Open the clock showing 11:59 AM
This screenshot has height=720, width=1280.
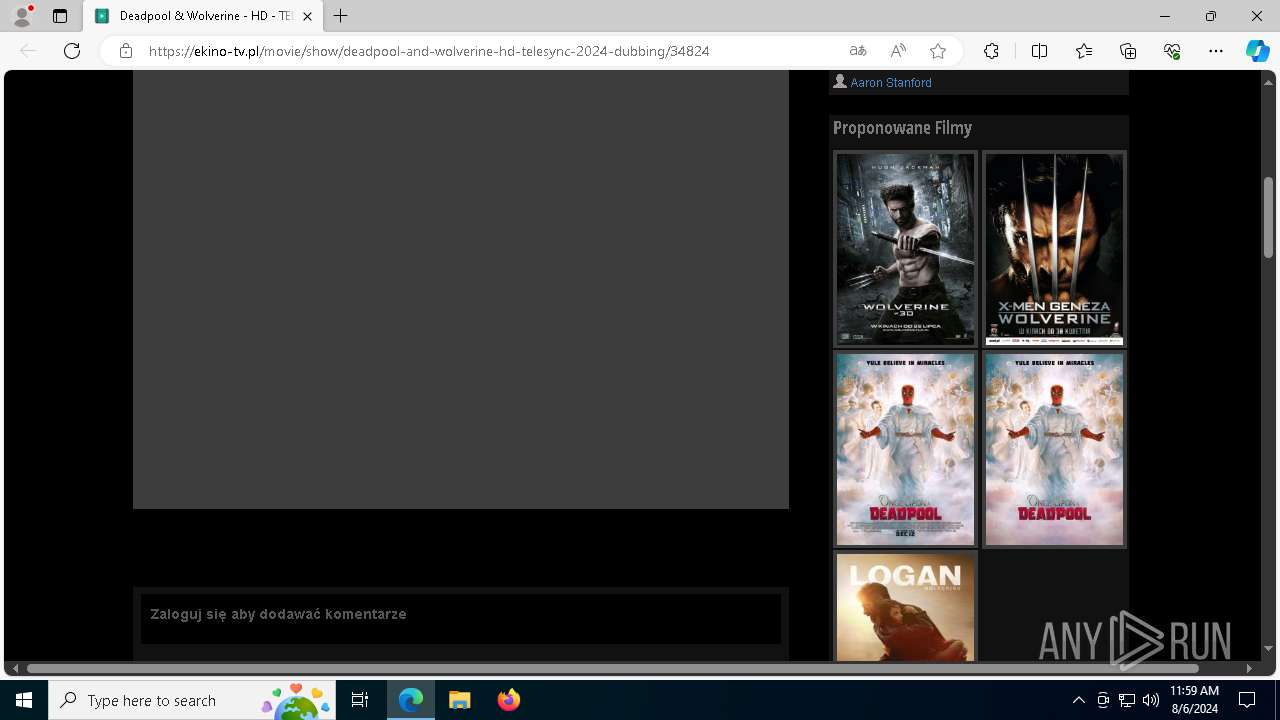point(1194,700)
